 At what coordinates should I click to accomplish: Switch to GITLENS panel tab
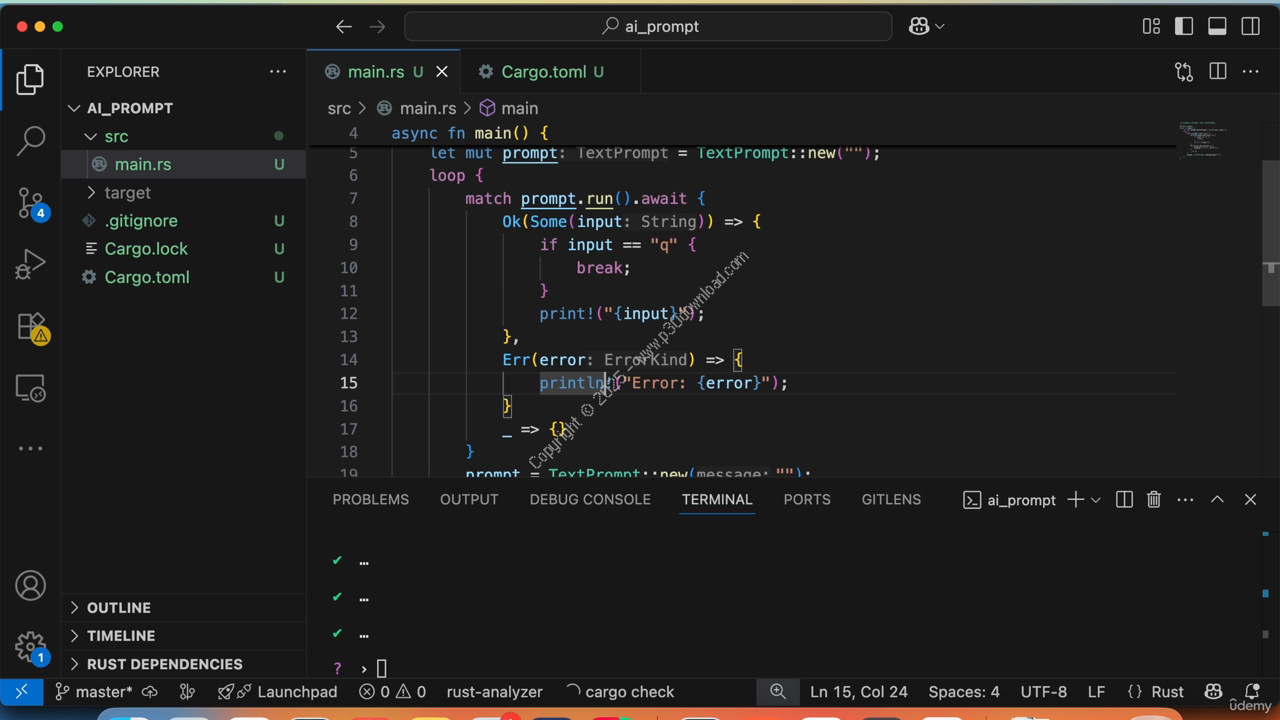tap(891, 499)
